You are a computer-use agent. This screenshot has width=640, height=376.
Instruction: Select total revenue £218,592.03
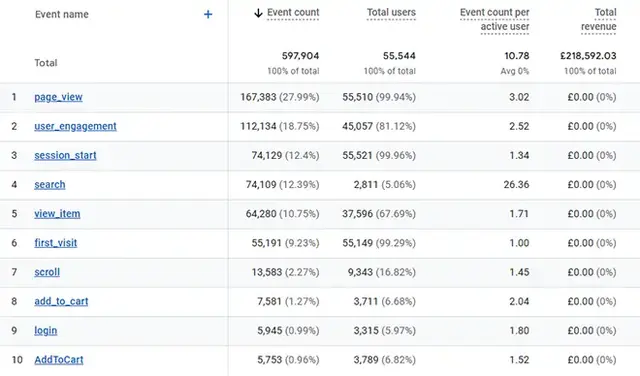point(588,56)
